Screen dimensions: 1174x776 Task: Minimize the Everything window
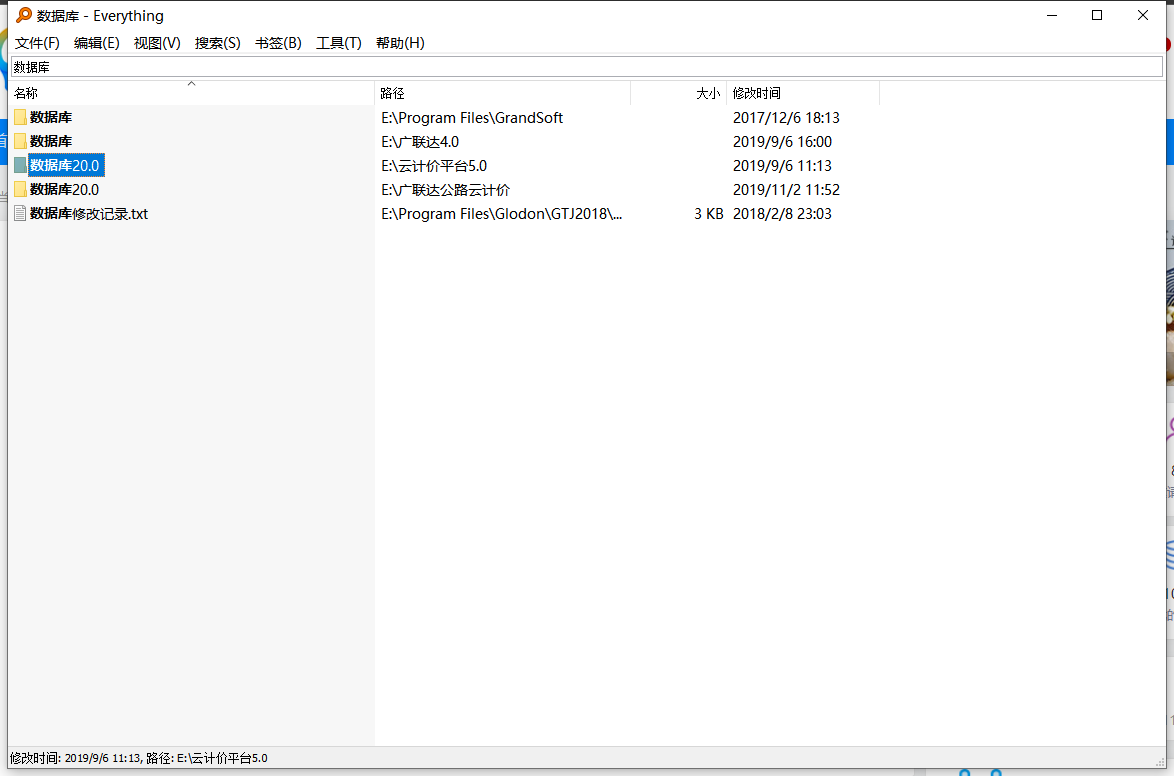tap(1052, 15)
